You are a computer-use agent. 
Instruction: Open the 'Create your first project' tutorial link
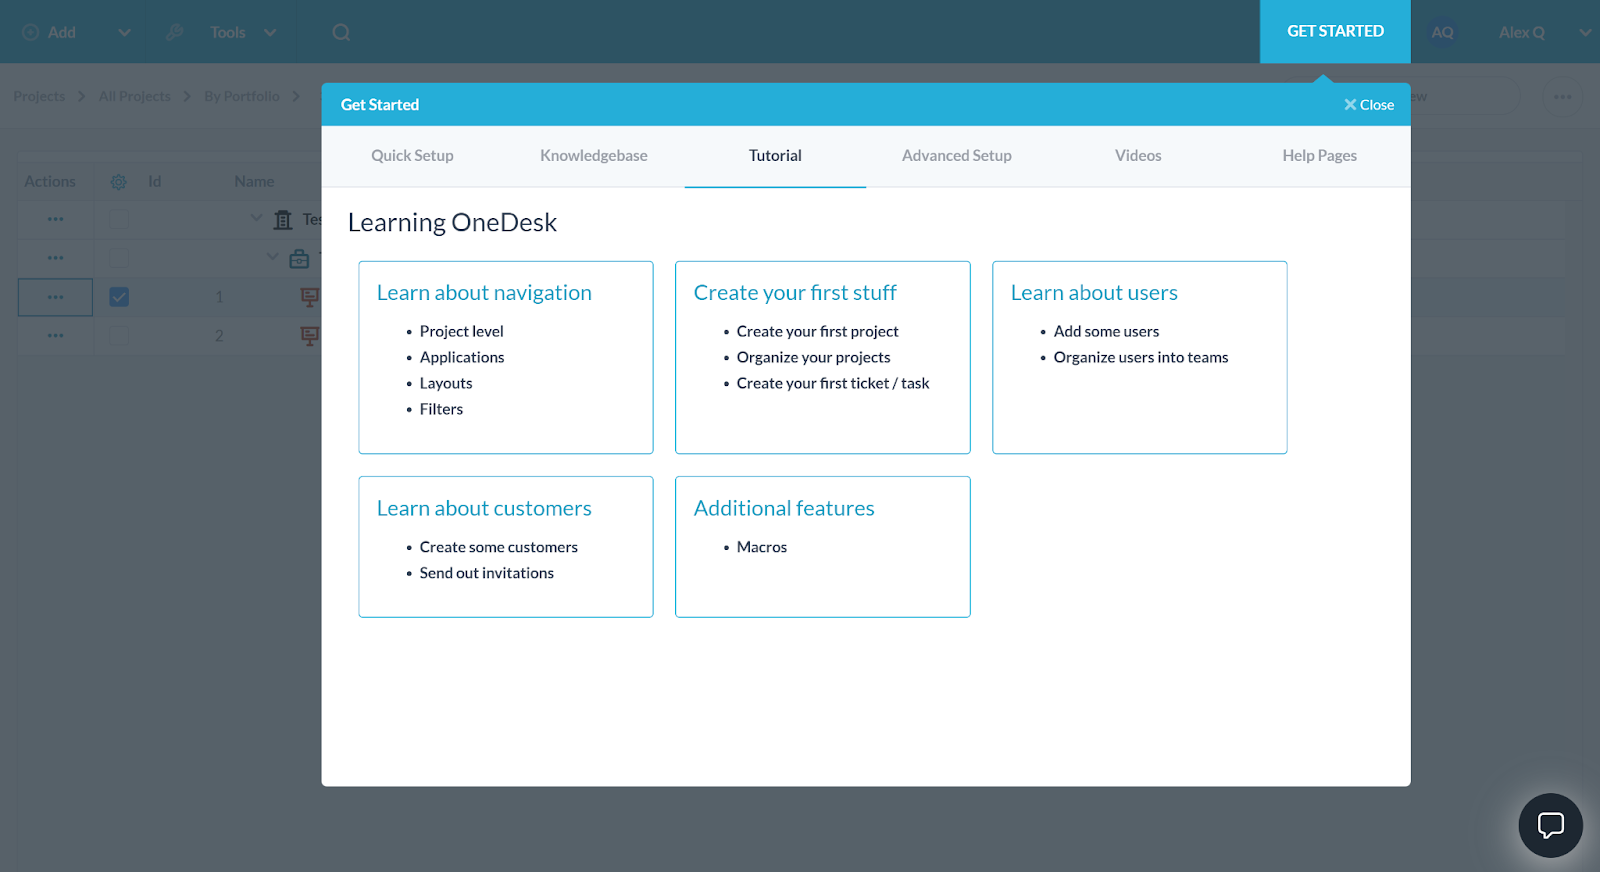(817, 332)
